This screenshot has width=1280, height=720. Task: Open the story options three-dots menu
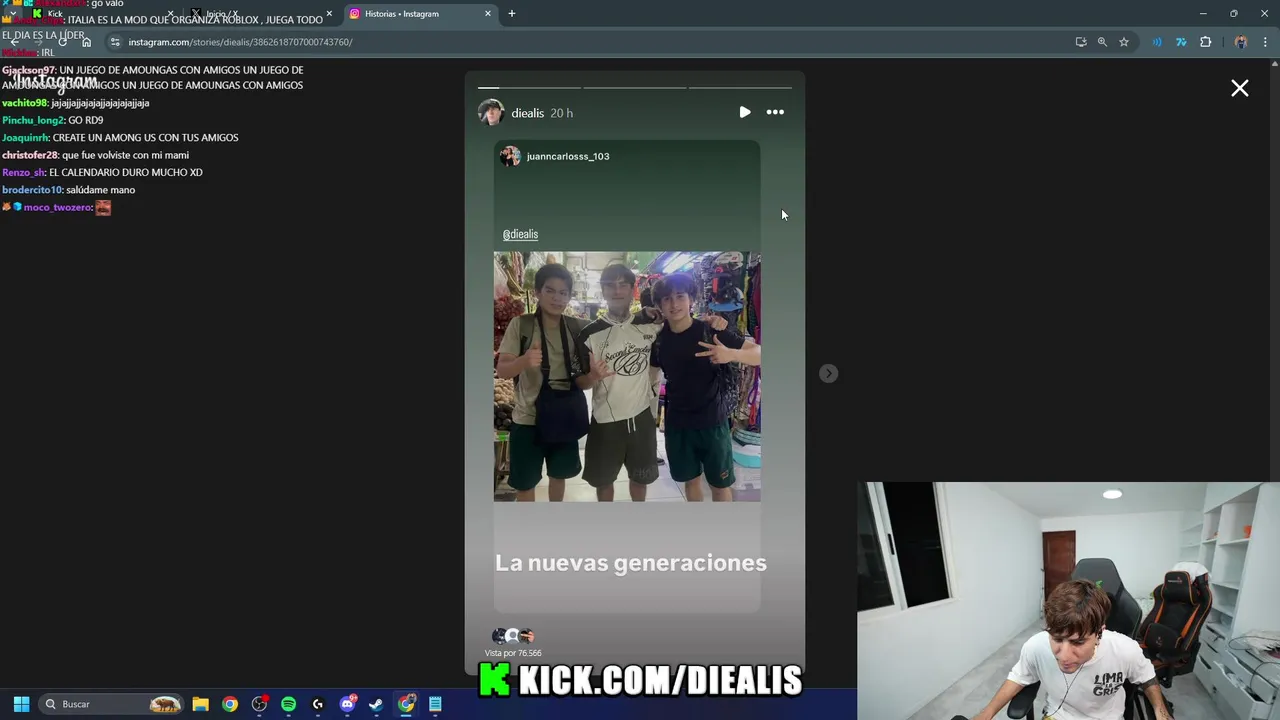pos(775,112)
